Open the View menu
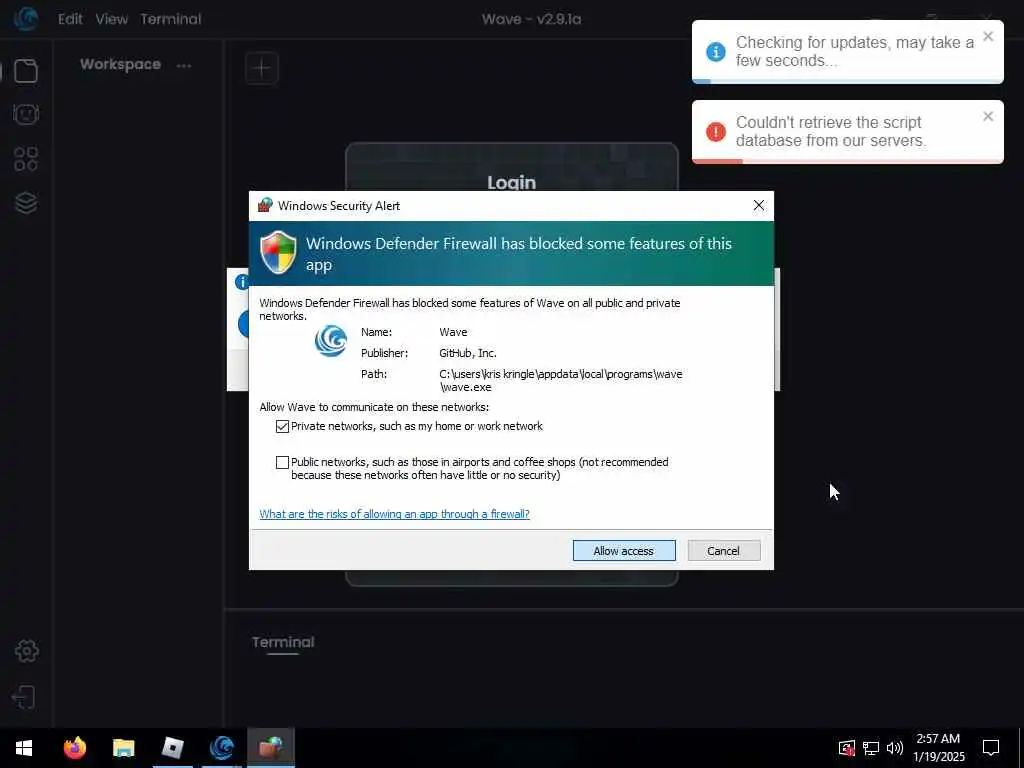The image size is (1024, 768). 112,19
